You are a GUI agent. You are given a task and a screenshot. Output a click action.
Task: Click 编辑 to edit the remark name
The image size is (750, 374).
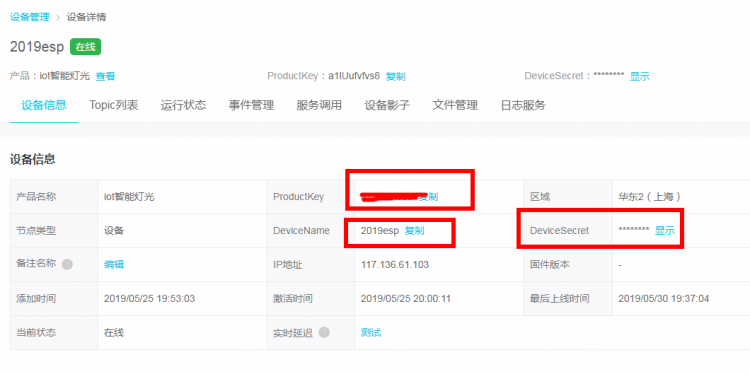[114, 264]
